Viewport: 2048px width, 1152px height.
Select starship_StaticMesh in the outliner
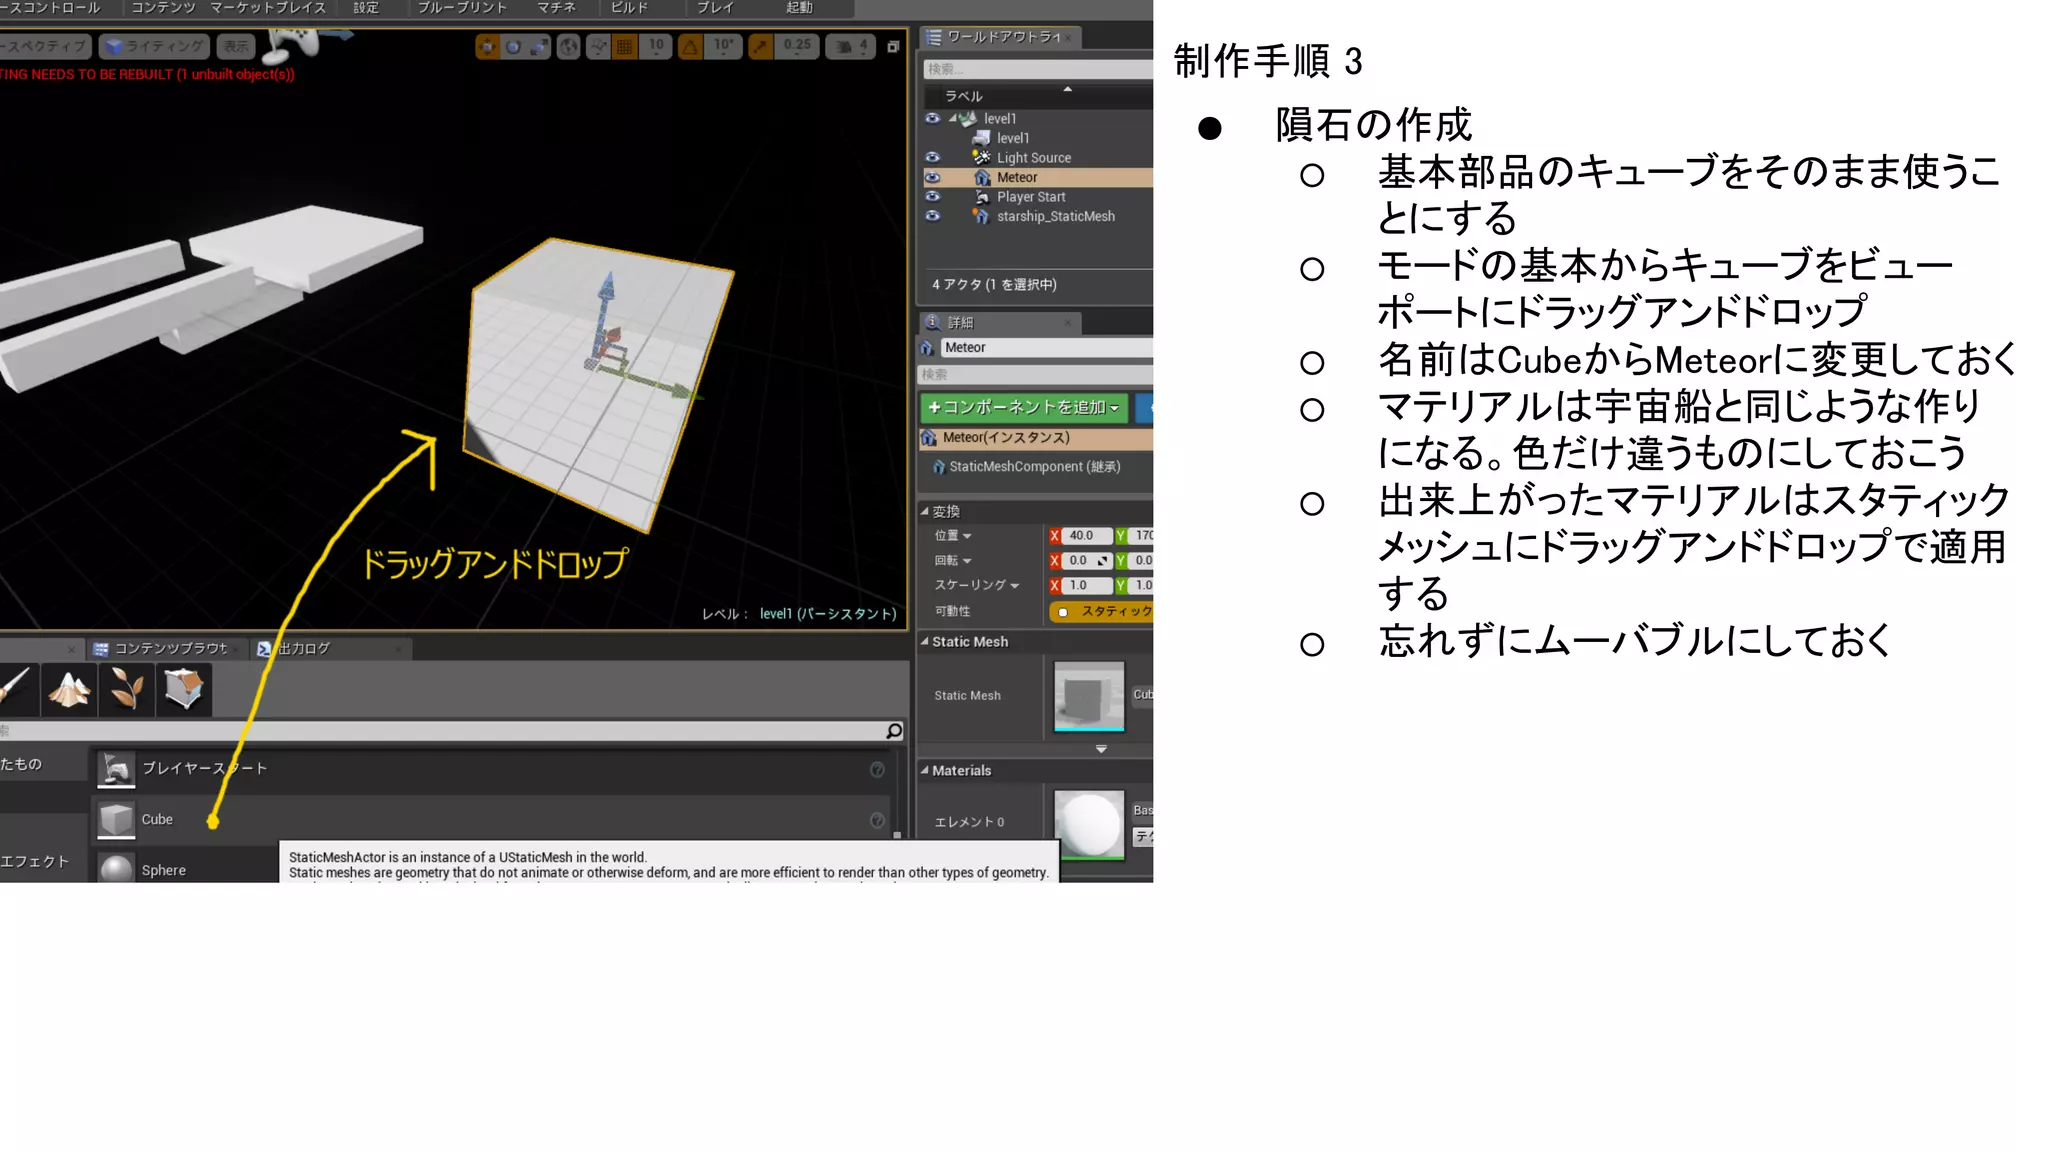pos(1055,216)
